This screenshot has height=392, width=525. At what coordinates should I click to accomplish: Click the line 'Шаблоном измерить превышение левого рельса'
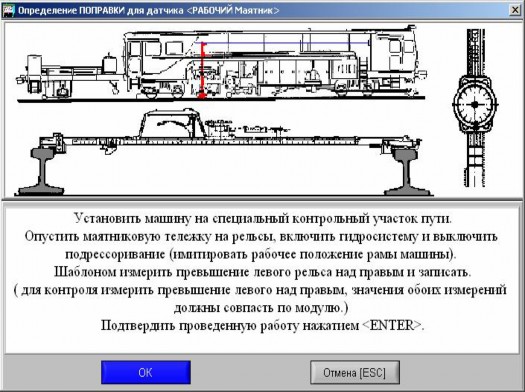pyautogui.click(x=262, y=272)
